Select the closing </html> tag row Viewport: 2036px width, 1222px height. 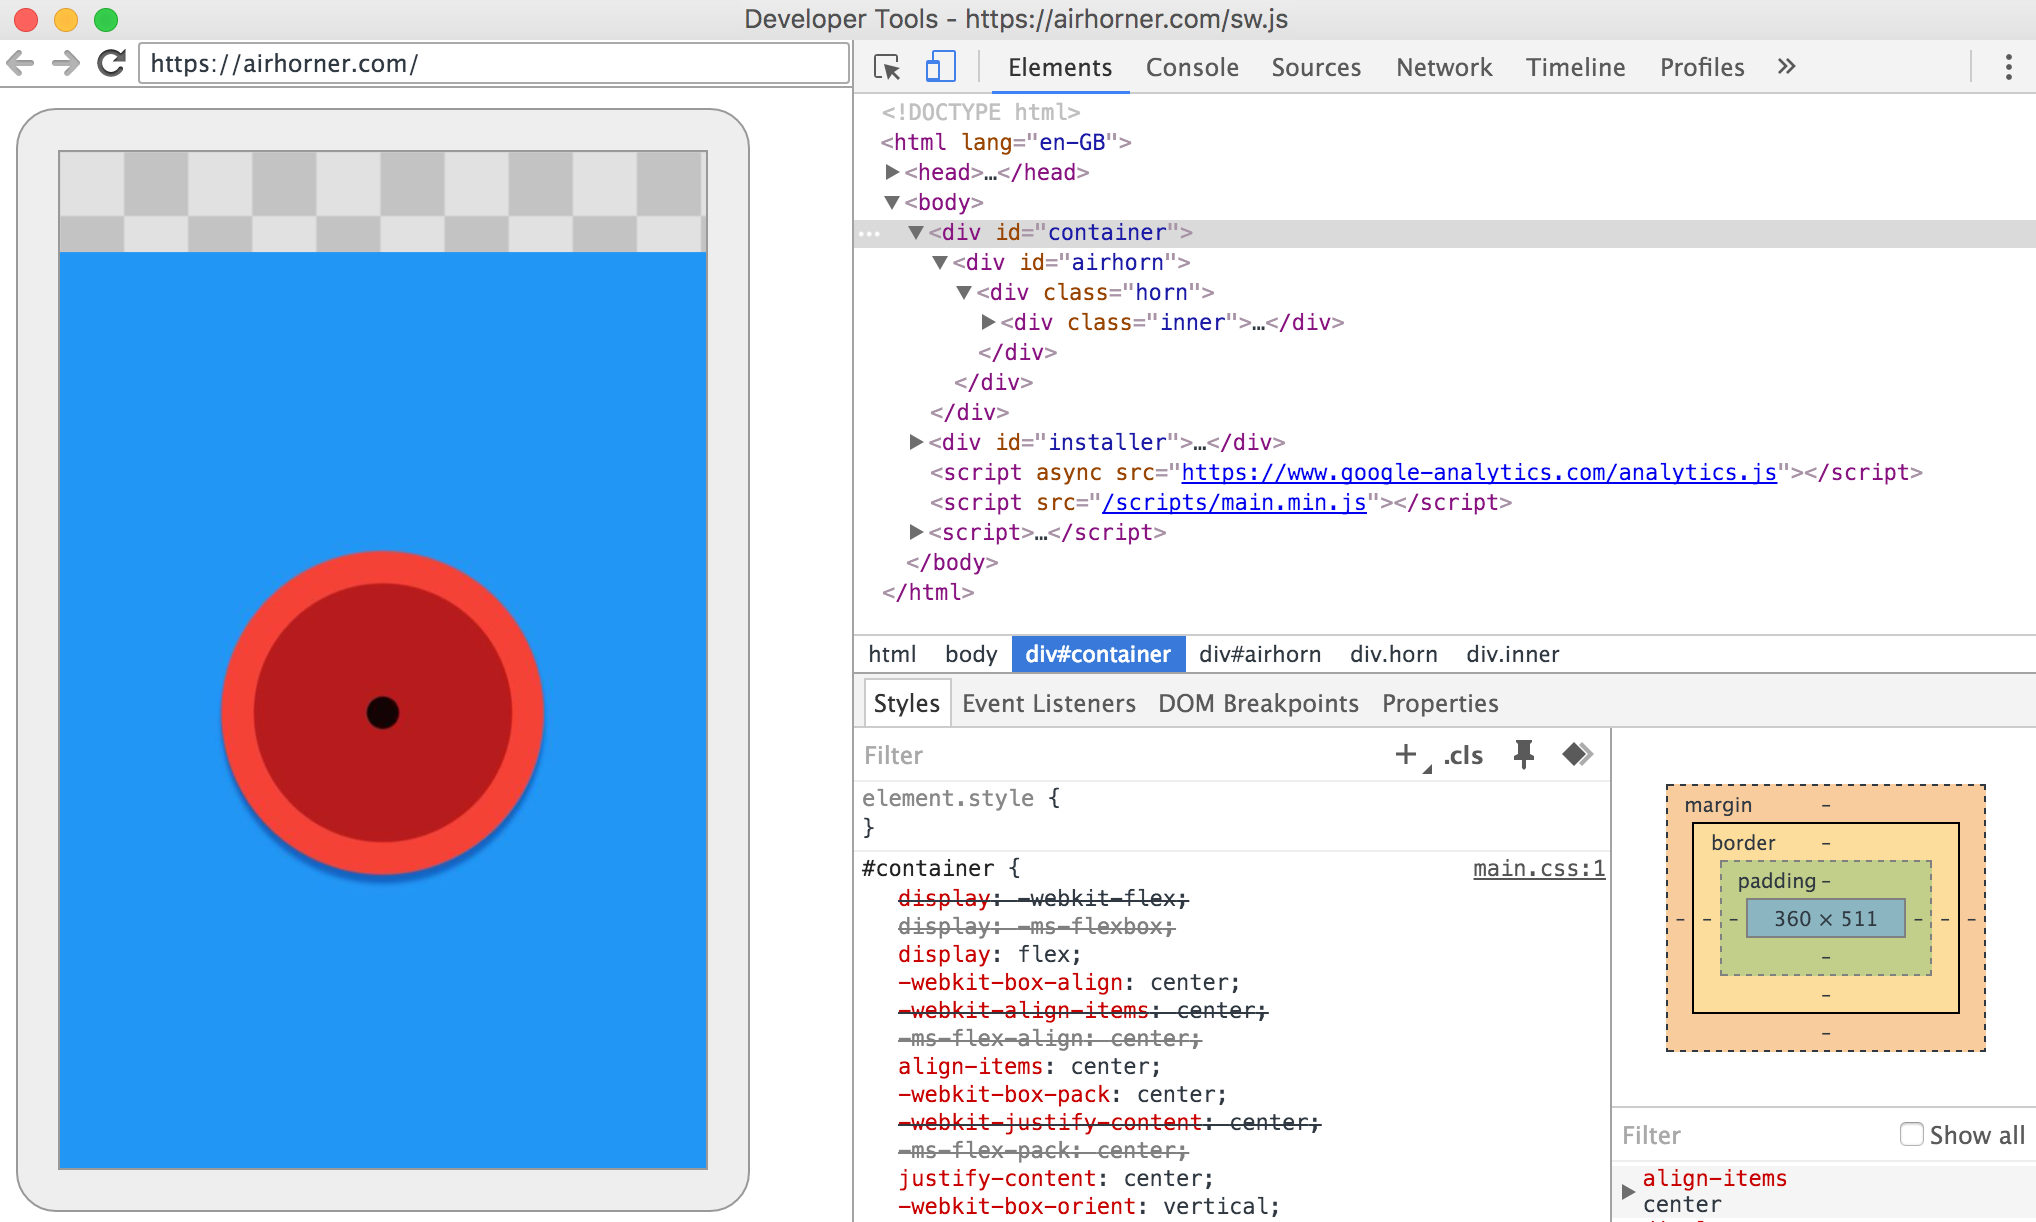point(927,592)
